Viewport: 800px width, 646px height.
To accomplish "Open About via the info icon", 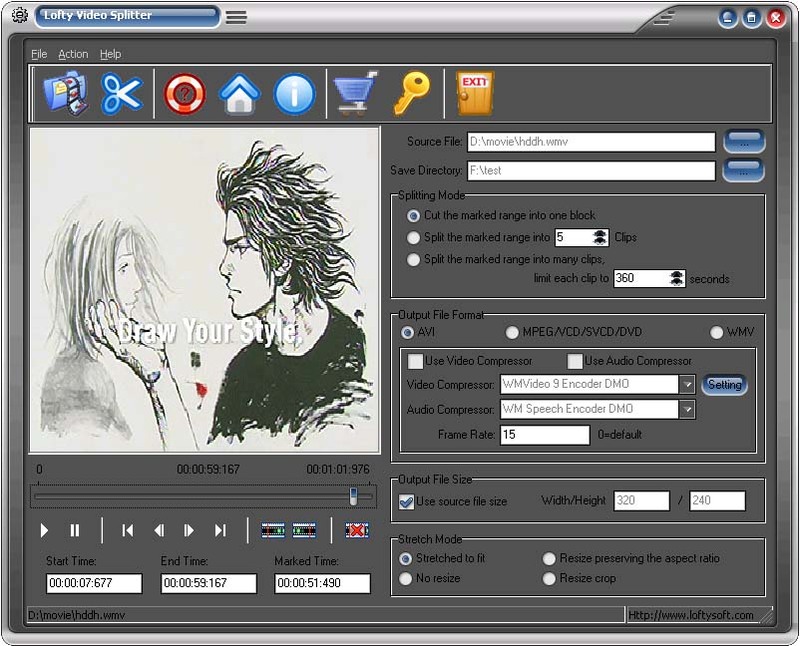I will coord(295,92).
